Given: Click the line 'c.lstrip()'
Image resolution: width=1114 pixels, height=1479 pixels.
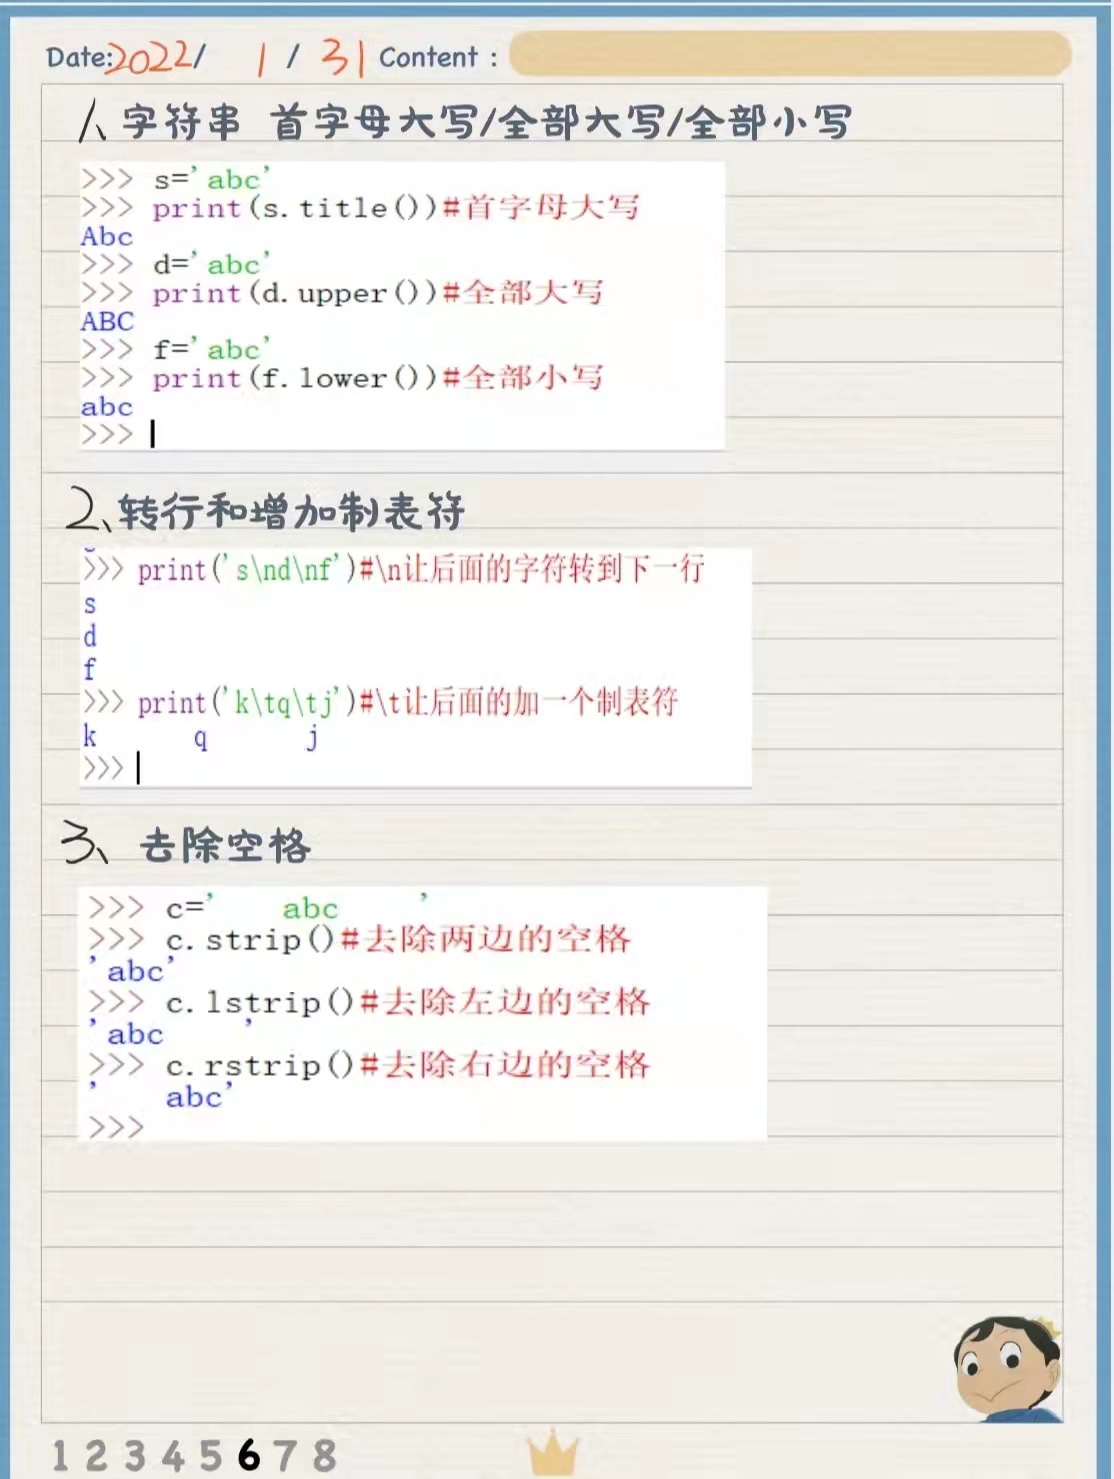Looking at the screenshot, I should [x=260, y=1003].
